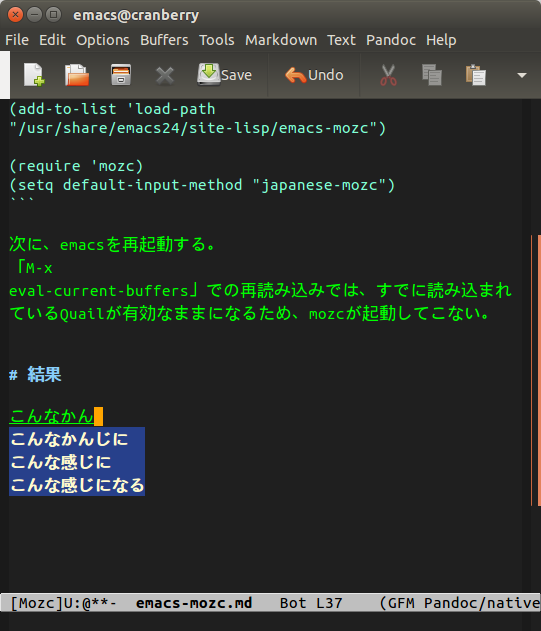Click the eval-current-buffers text
541x631 pixels.
coord(99,291)
